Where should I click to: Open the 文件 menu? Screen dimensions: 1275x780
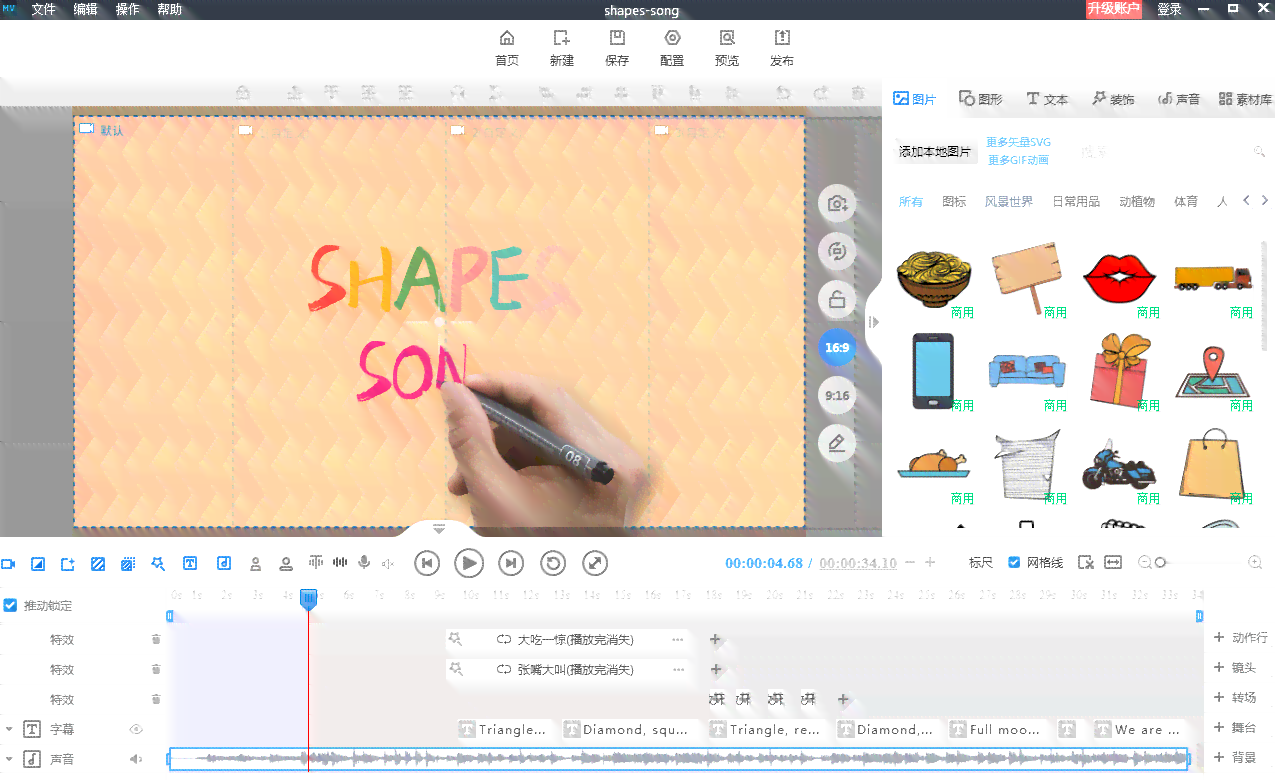coord(44,10)
